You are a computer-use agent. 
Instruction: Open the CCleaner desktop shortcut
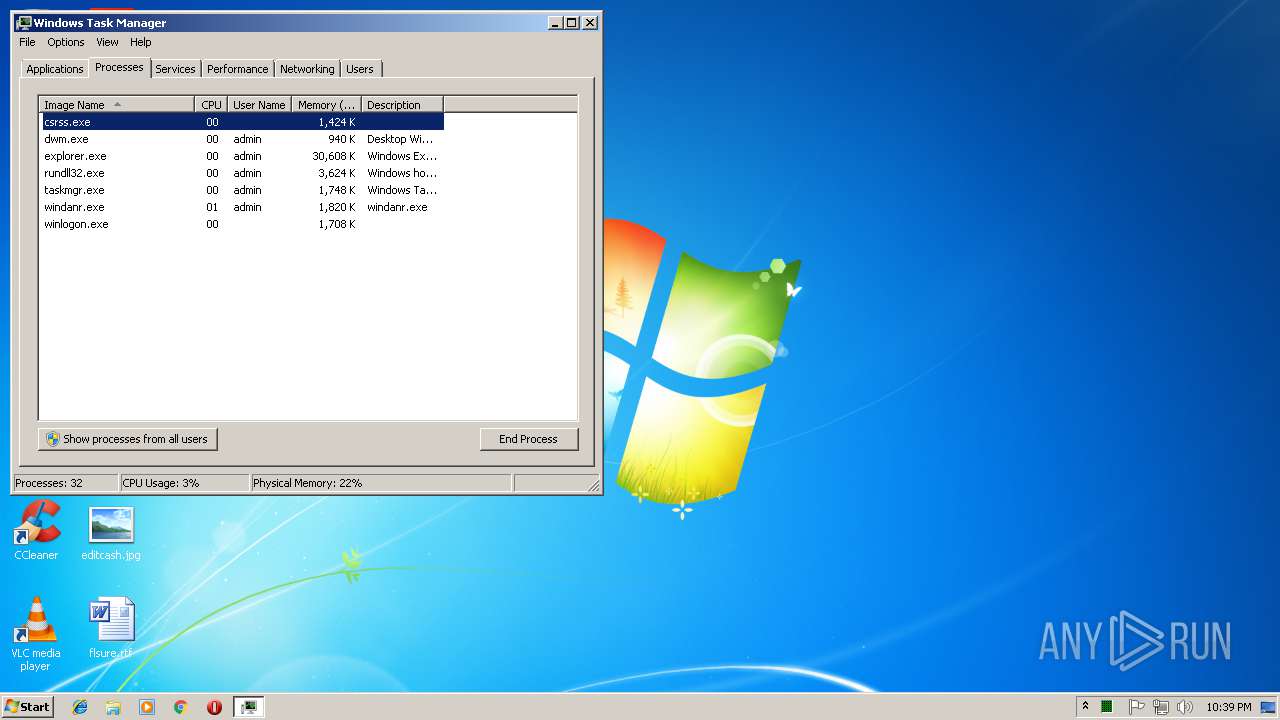point(36,530)
